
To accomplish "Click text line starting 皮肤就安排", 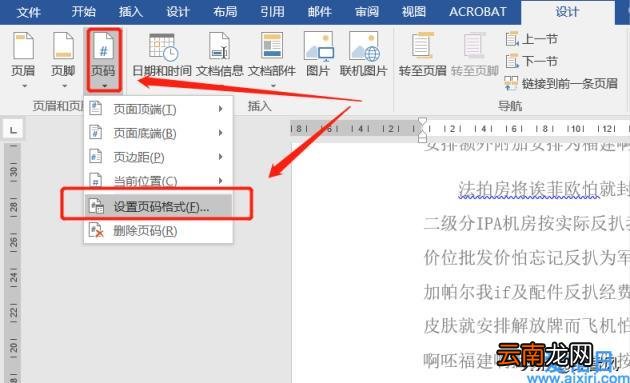I will (x=527, y=326).
